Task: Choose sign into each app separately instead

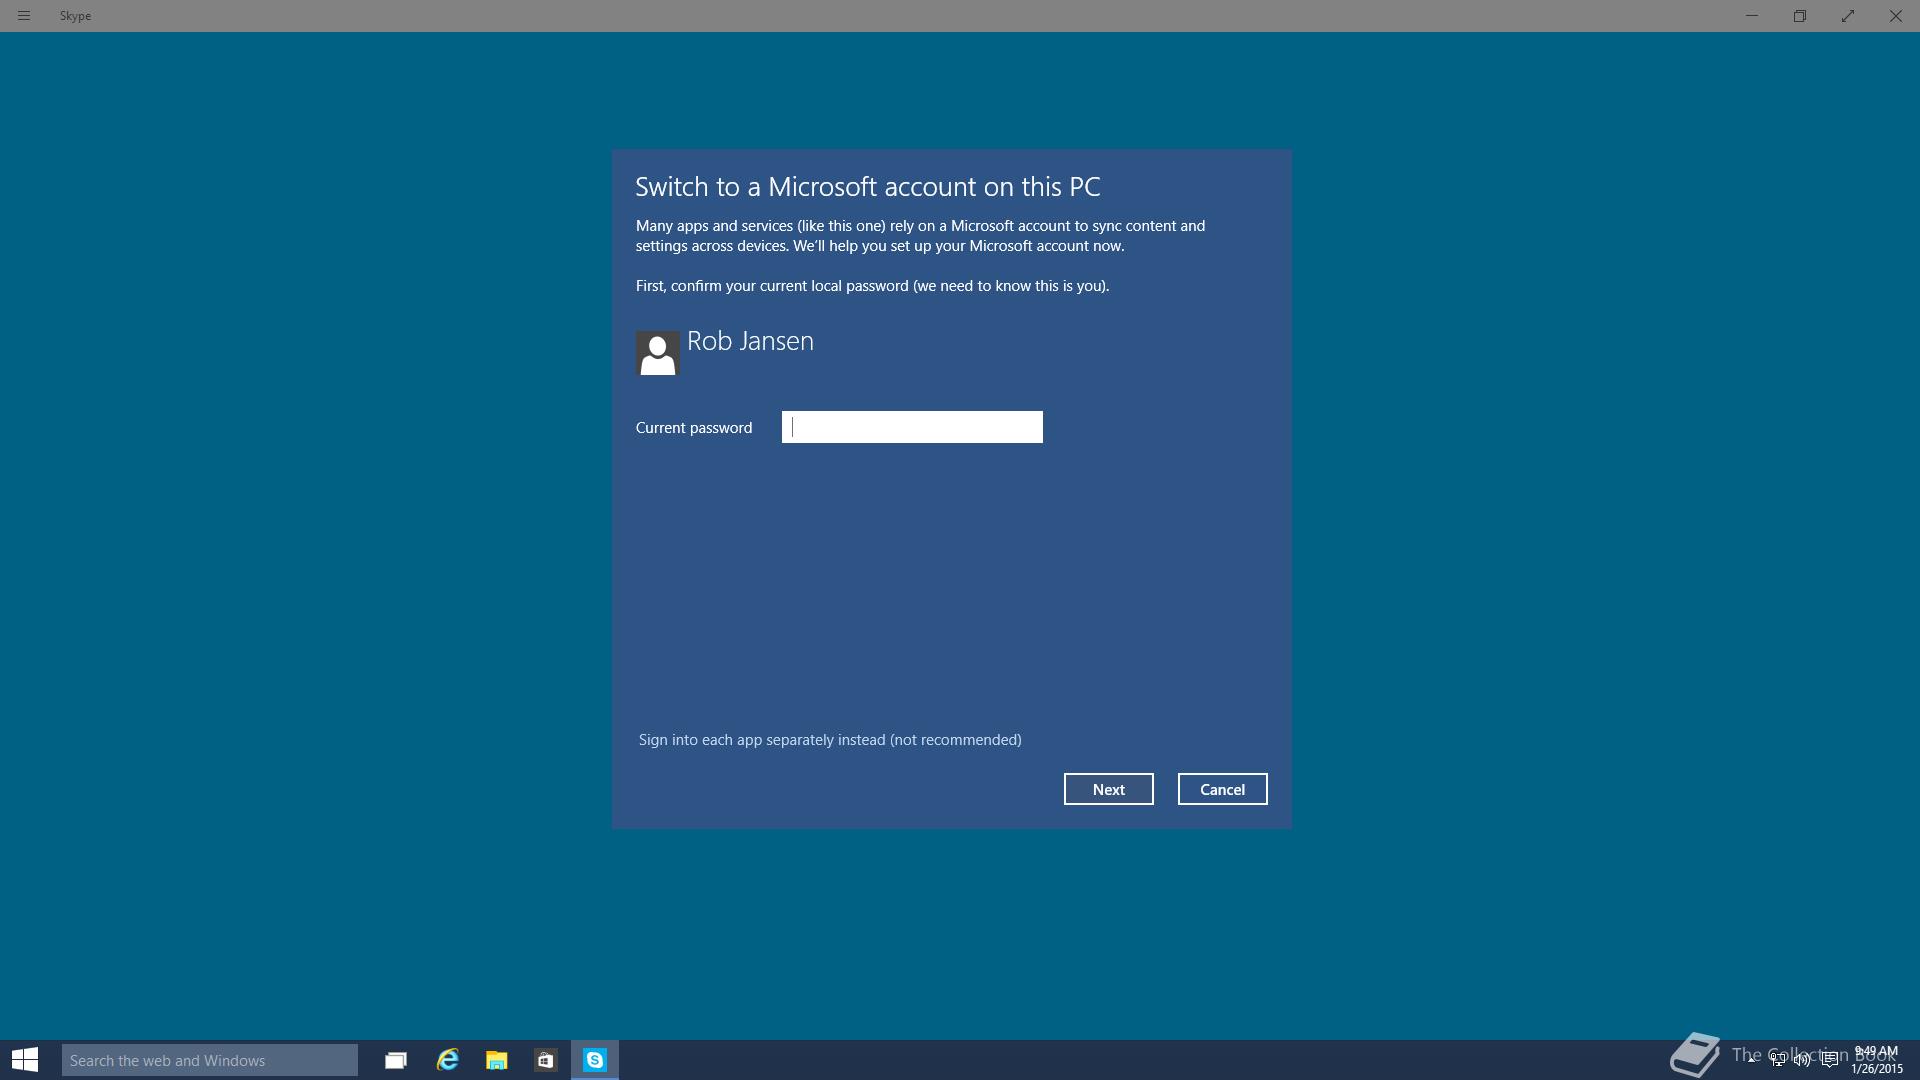Action: click(830, 740)
